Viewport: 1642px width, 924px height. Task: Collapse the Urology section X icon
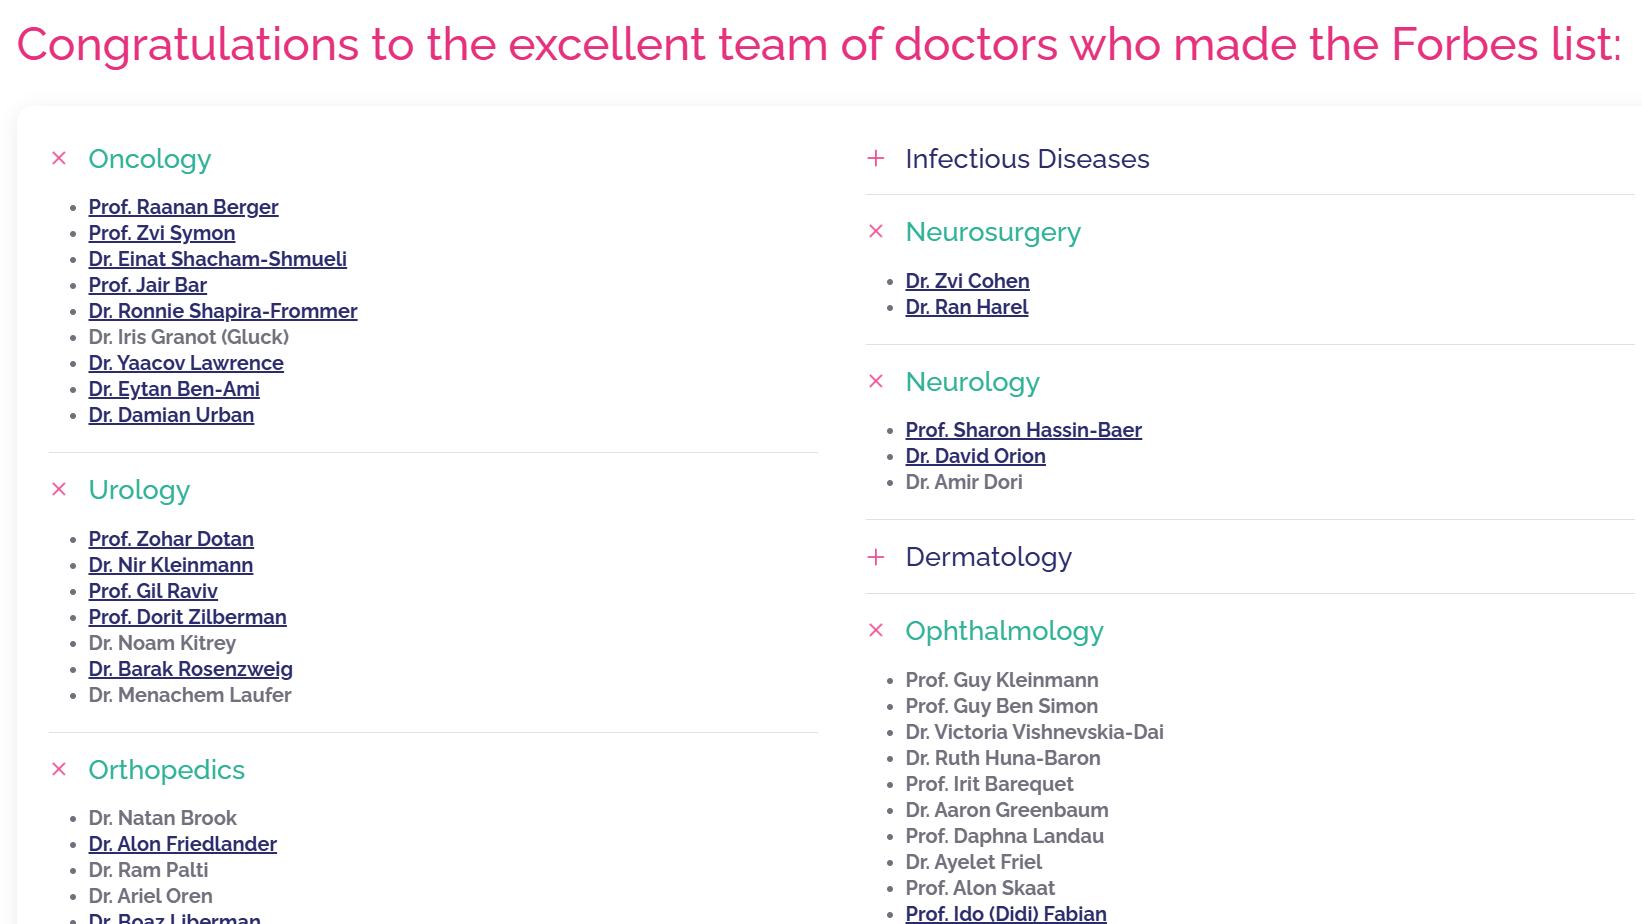click(x=59, y=489)
